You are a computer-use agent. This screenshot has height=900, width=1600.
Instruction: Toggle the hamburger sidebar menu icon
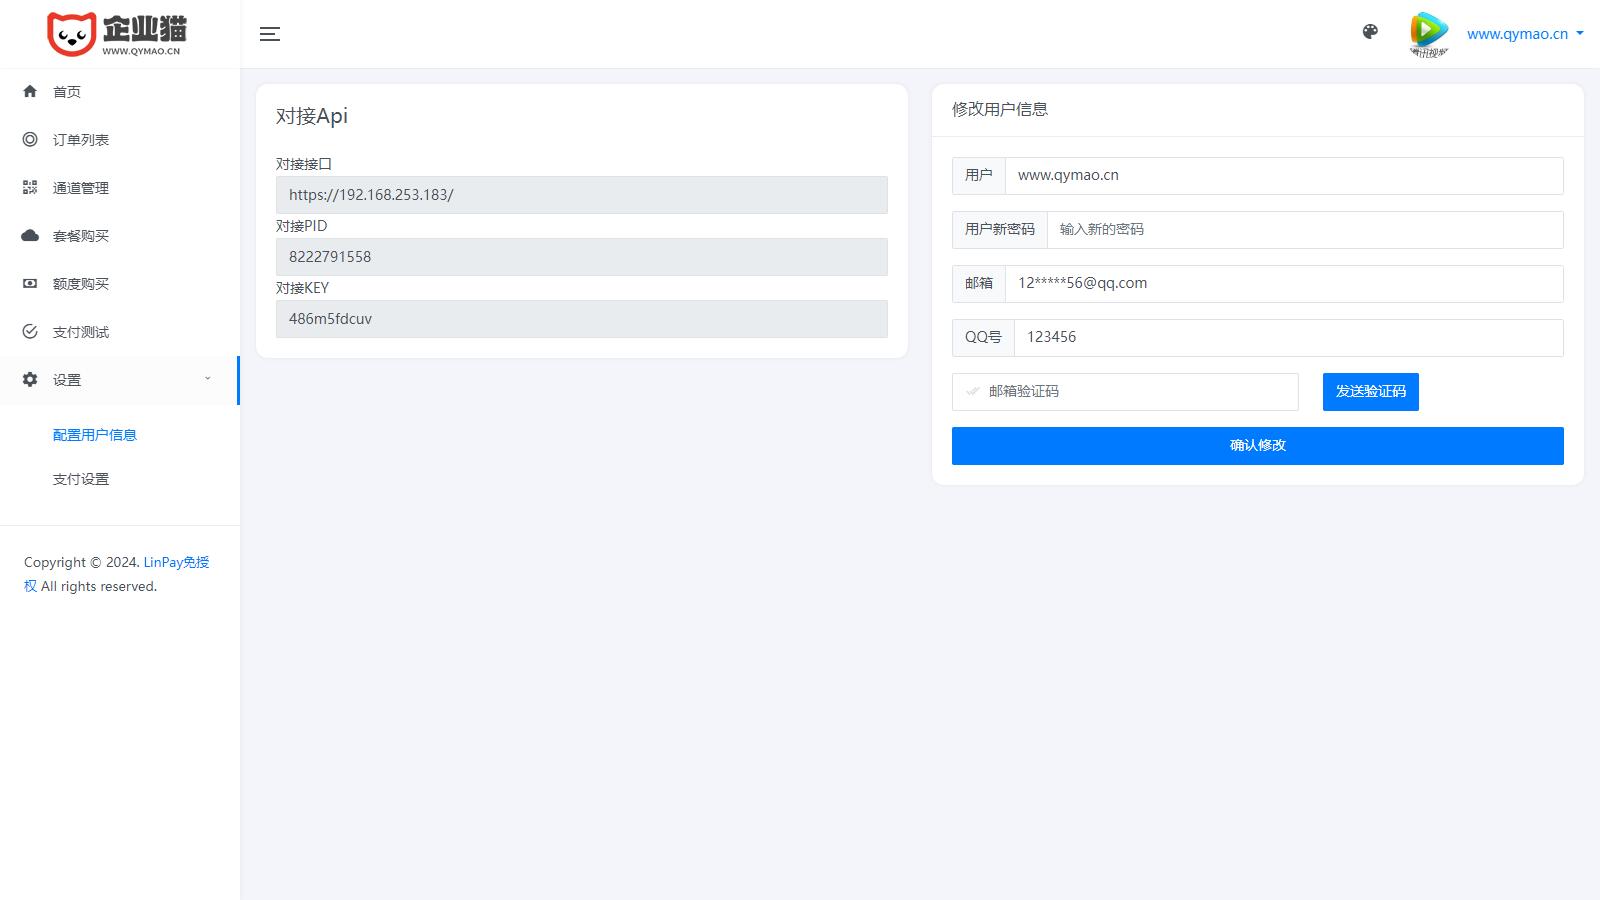(270, 34)
